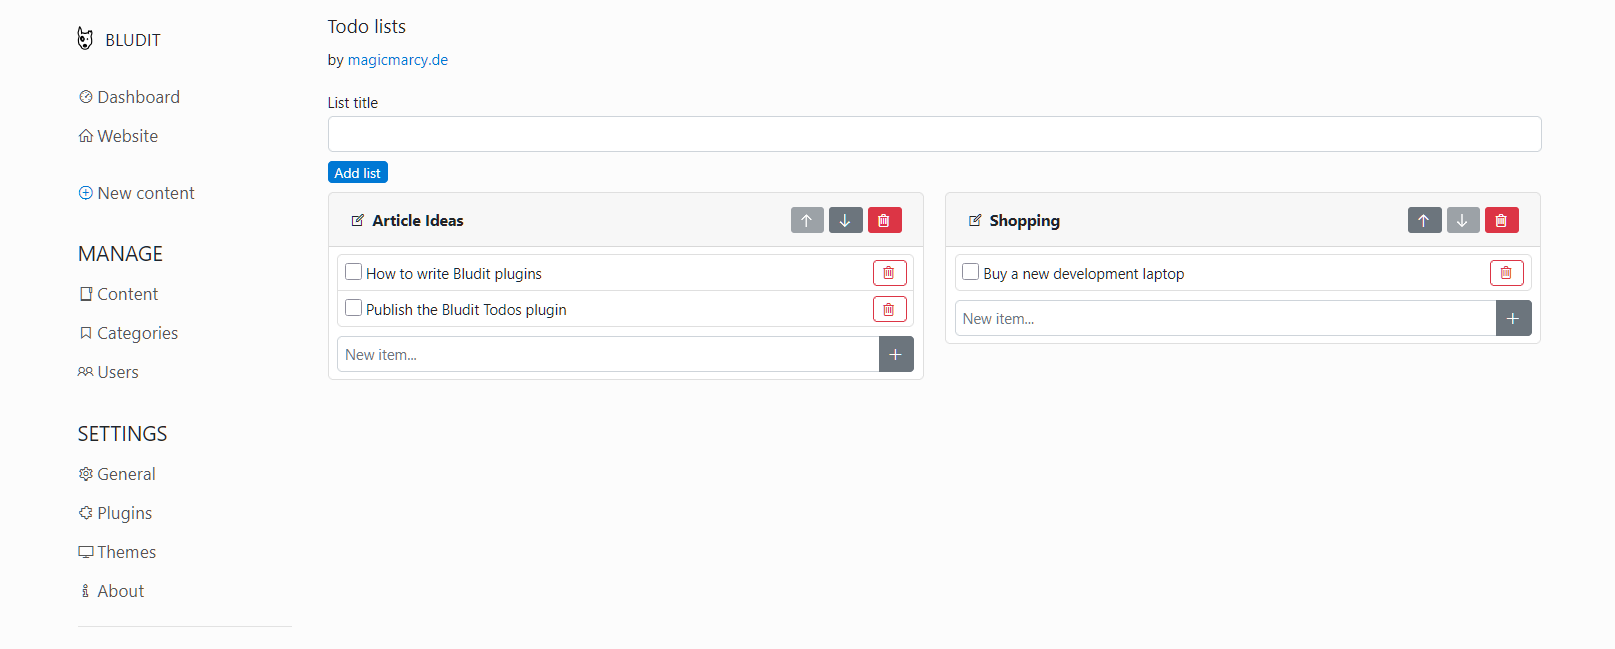1615x649 pixels.
Task: Click the Add list button
Action: point(358,172)
